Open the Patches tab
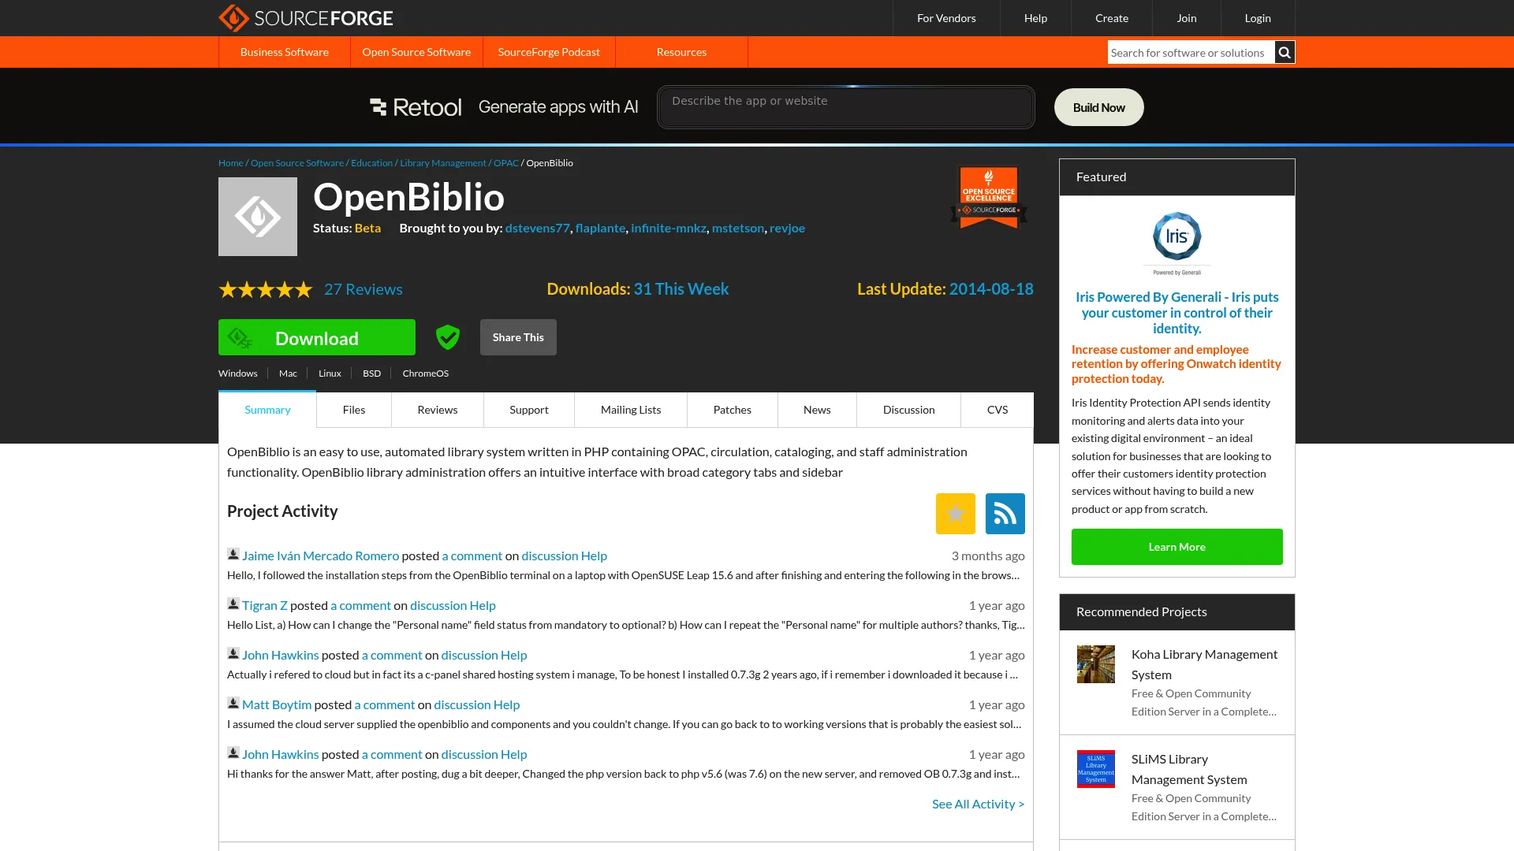This screenshot has height=851, width=1514. [732, 410]
